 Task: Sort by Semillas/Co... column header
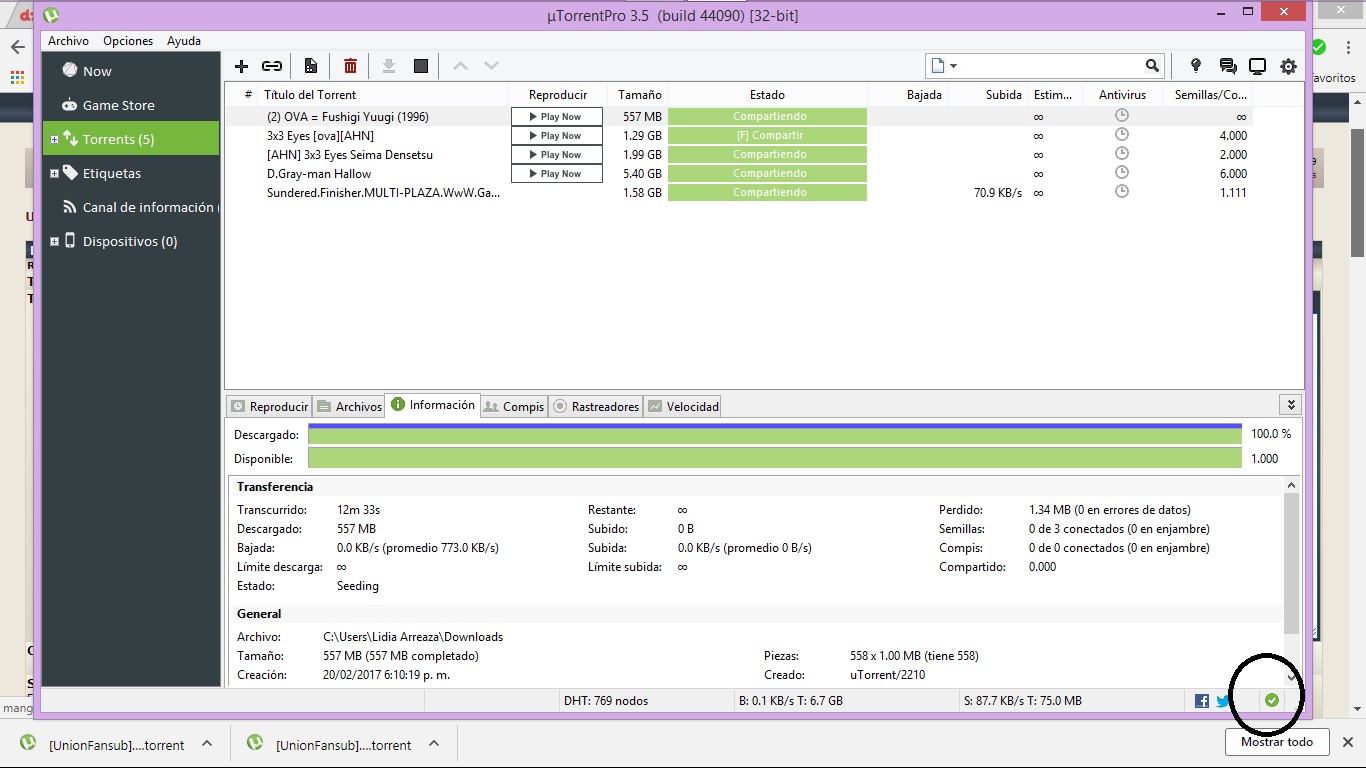pos(1210,94)
